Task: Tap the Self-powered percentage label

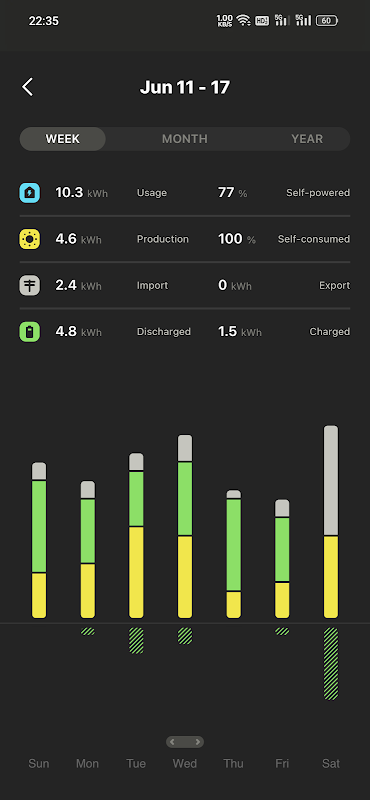Action: click(x=318, y=193)
